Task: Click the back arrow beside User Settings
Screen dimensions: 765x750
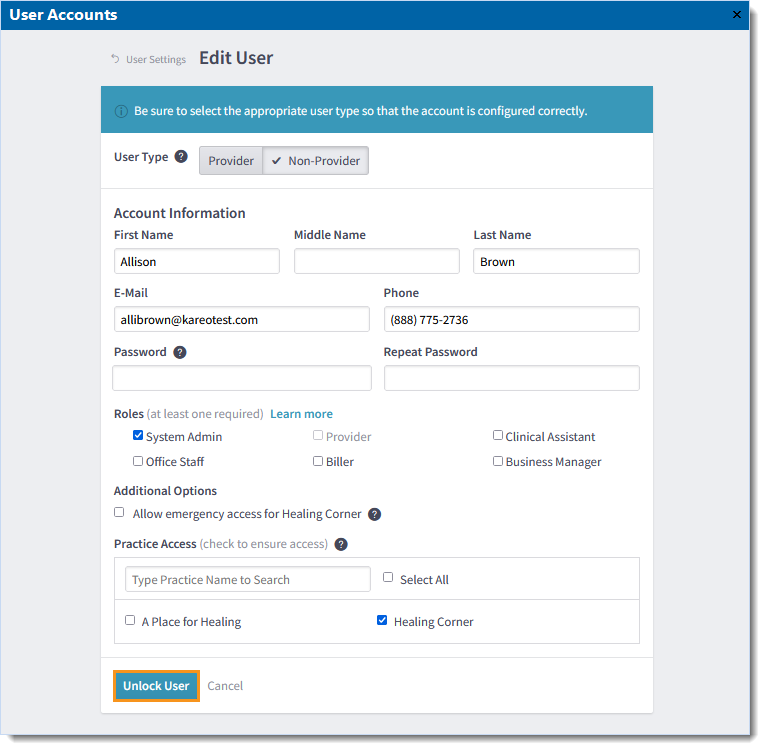Action: (x=115, y=59)
